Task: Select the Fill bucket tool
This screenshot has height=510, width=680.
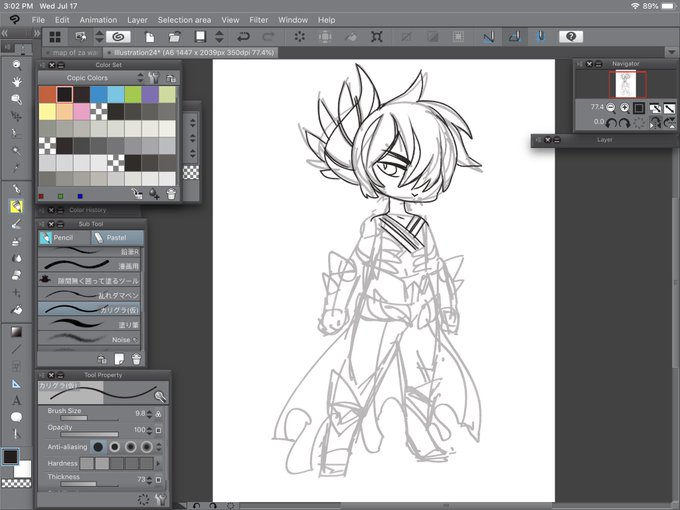Action: (16, 310)
